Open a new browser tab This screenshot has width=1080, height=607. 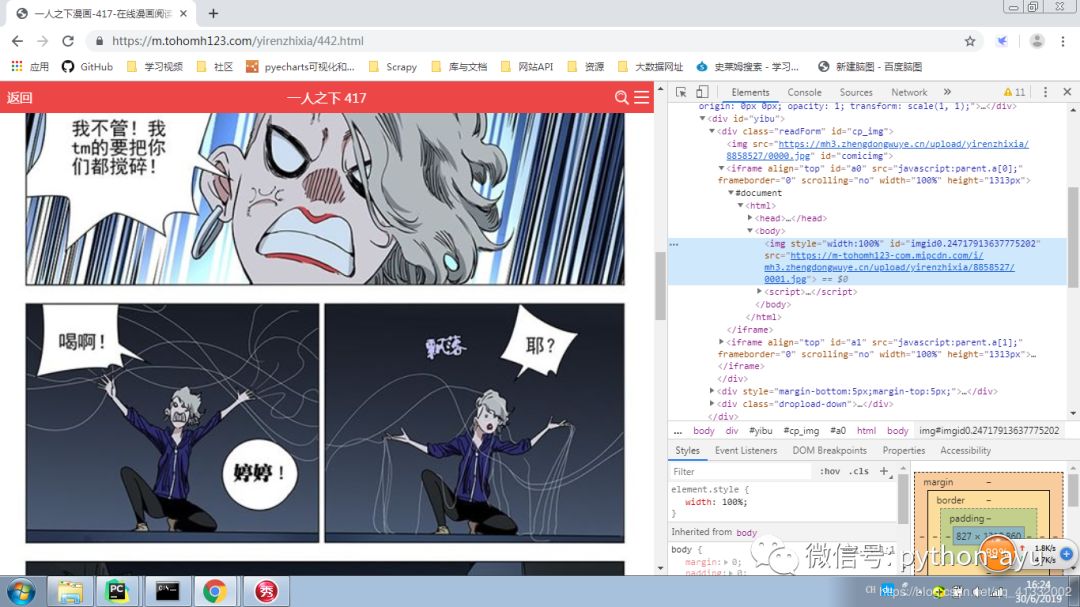point(214,13)
